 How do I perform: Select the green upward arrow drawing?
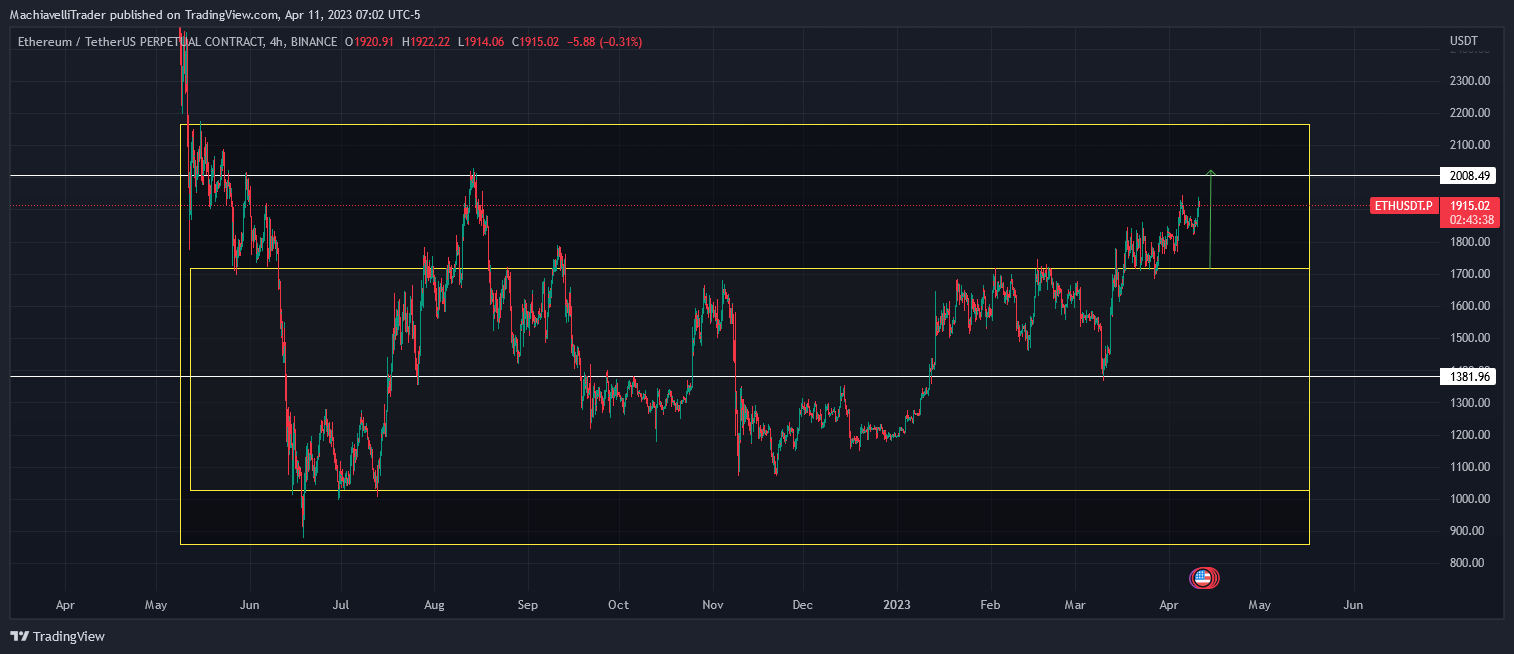(x=1211, y=220)
